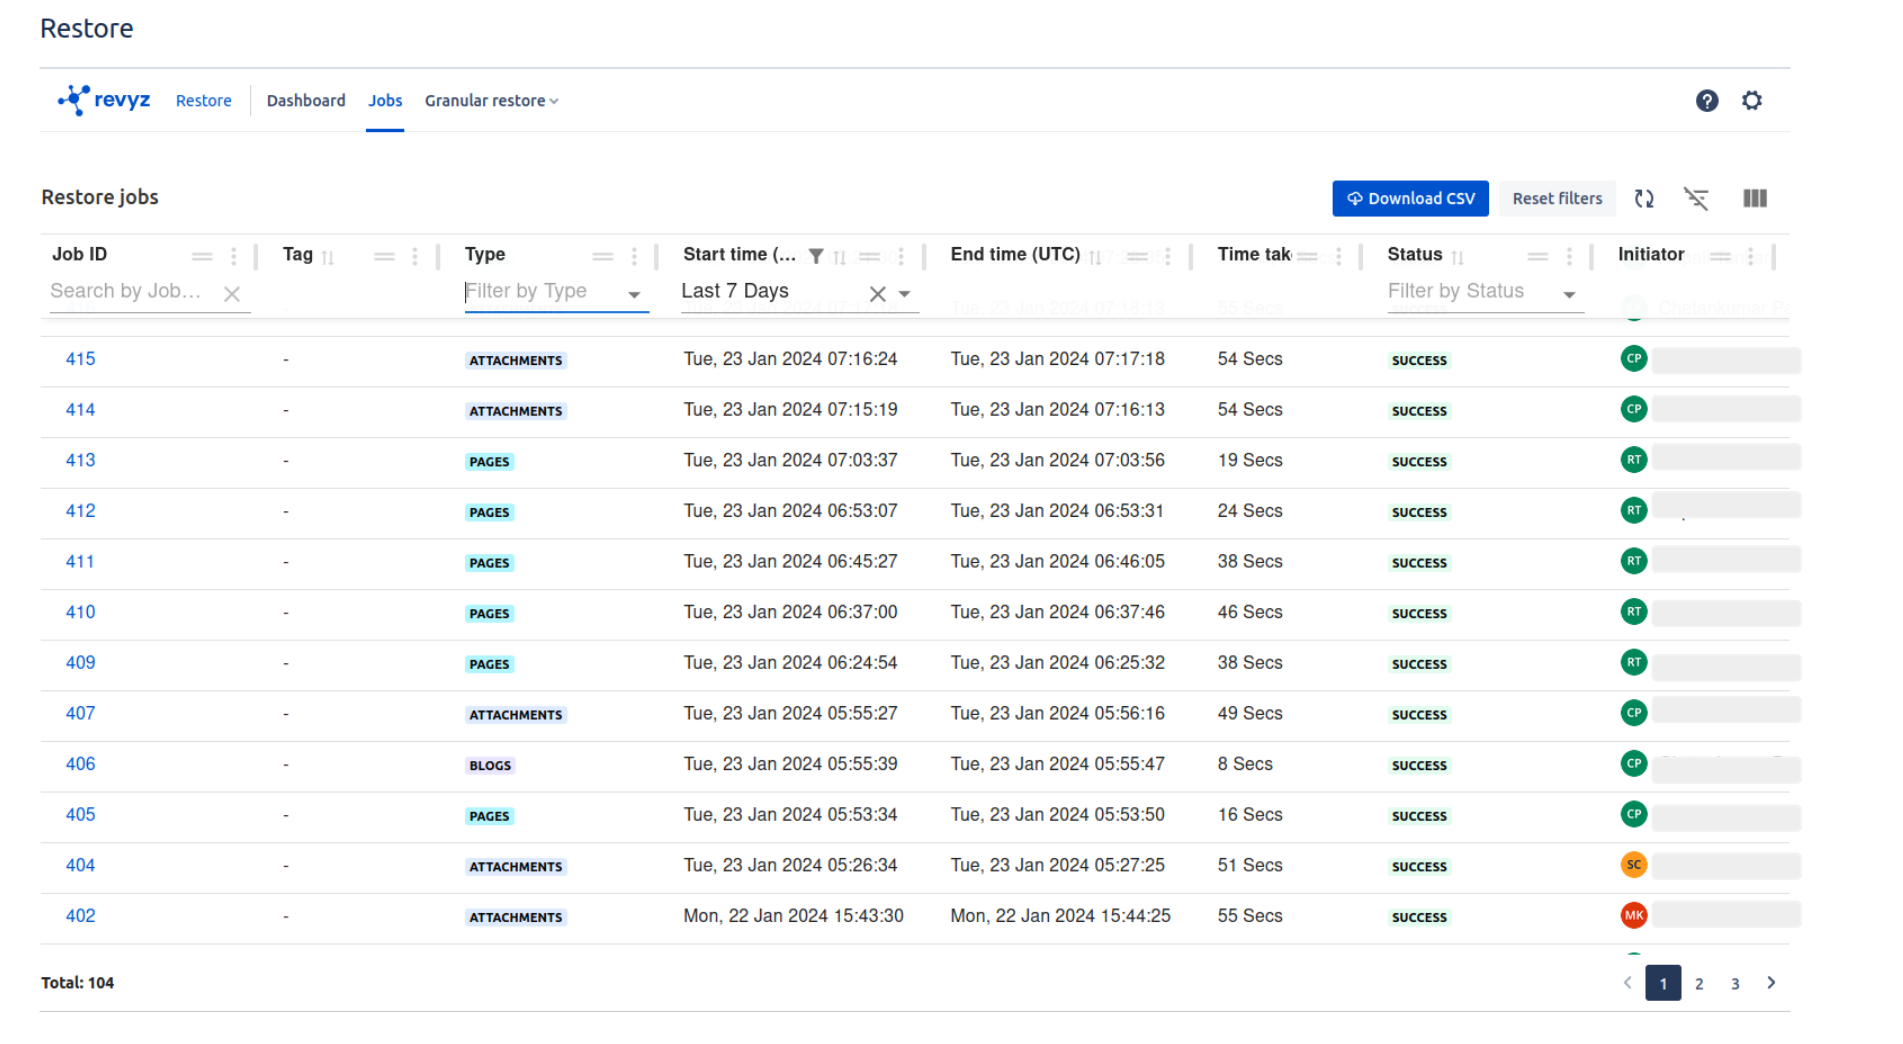
Task: Open job 402 link
Action: click(x=80, y=916)
